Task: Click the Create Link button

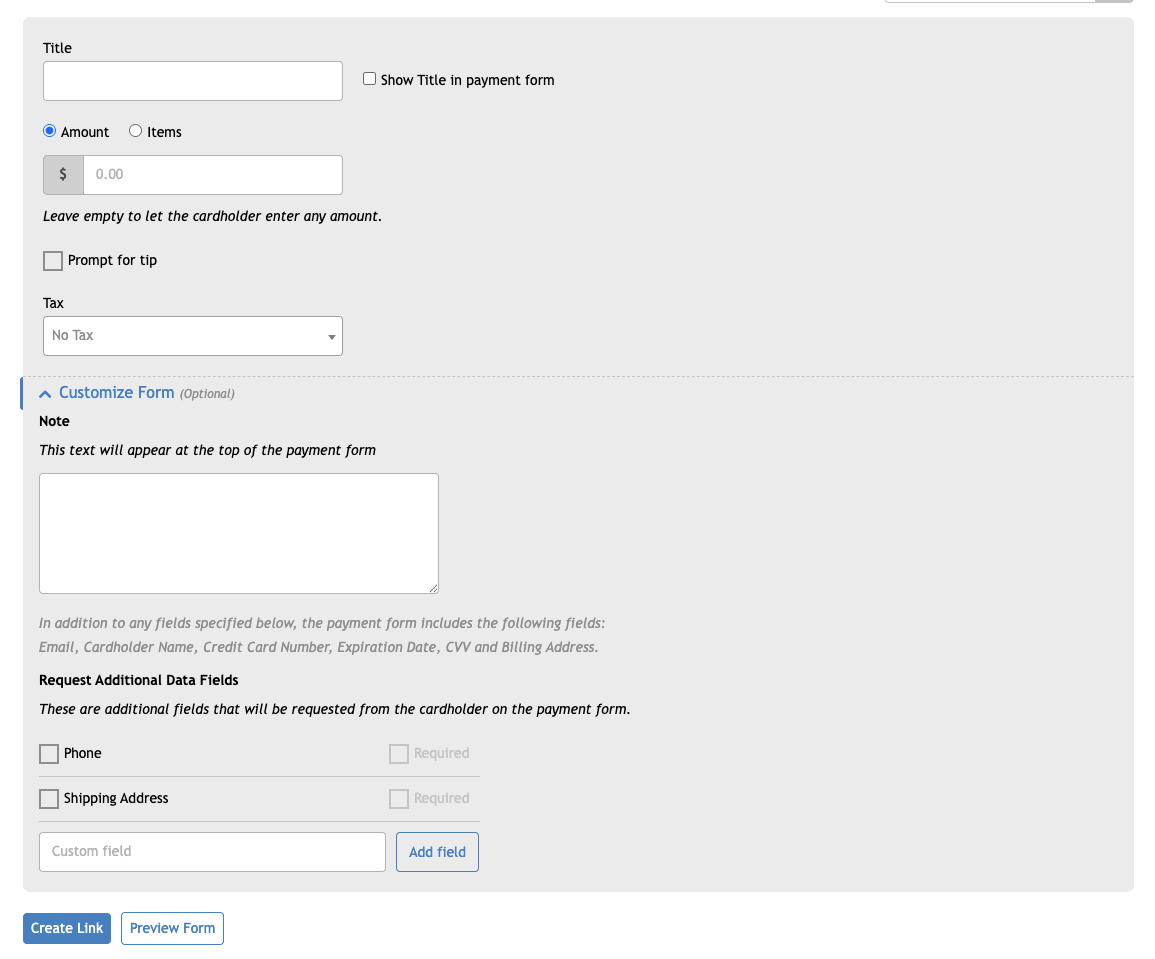Action: [67, 928]
